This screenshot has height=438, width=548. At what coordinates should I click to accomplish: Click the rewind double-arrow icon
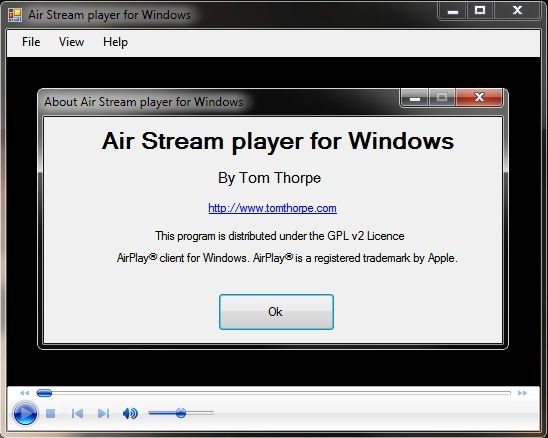24,393
